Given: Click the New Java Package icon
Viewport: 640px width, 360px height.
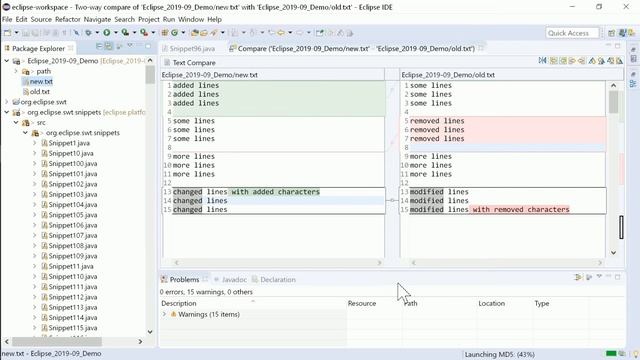Looking at the screenshot, I should click(165, 33).
